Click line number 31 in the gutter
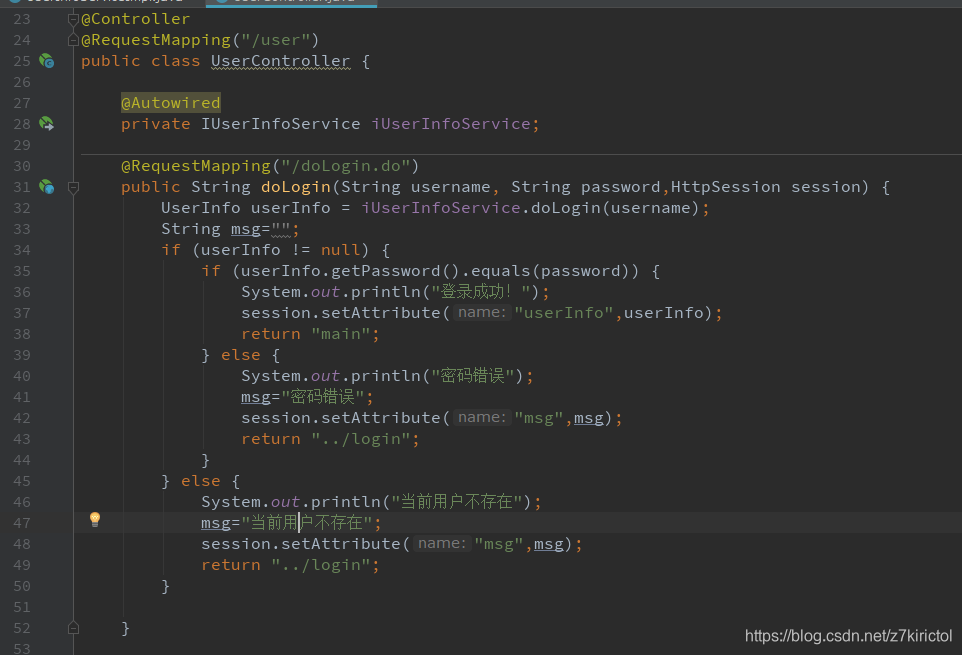The width and height of the screenshot is (962, 655). pyautogui.click(x=21, y=187)
